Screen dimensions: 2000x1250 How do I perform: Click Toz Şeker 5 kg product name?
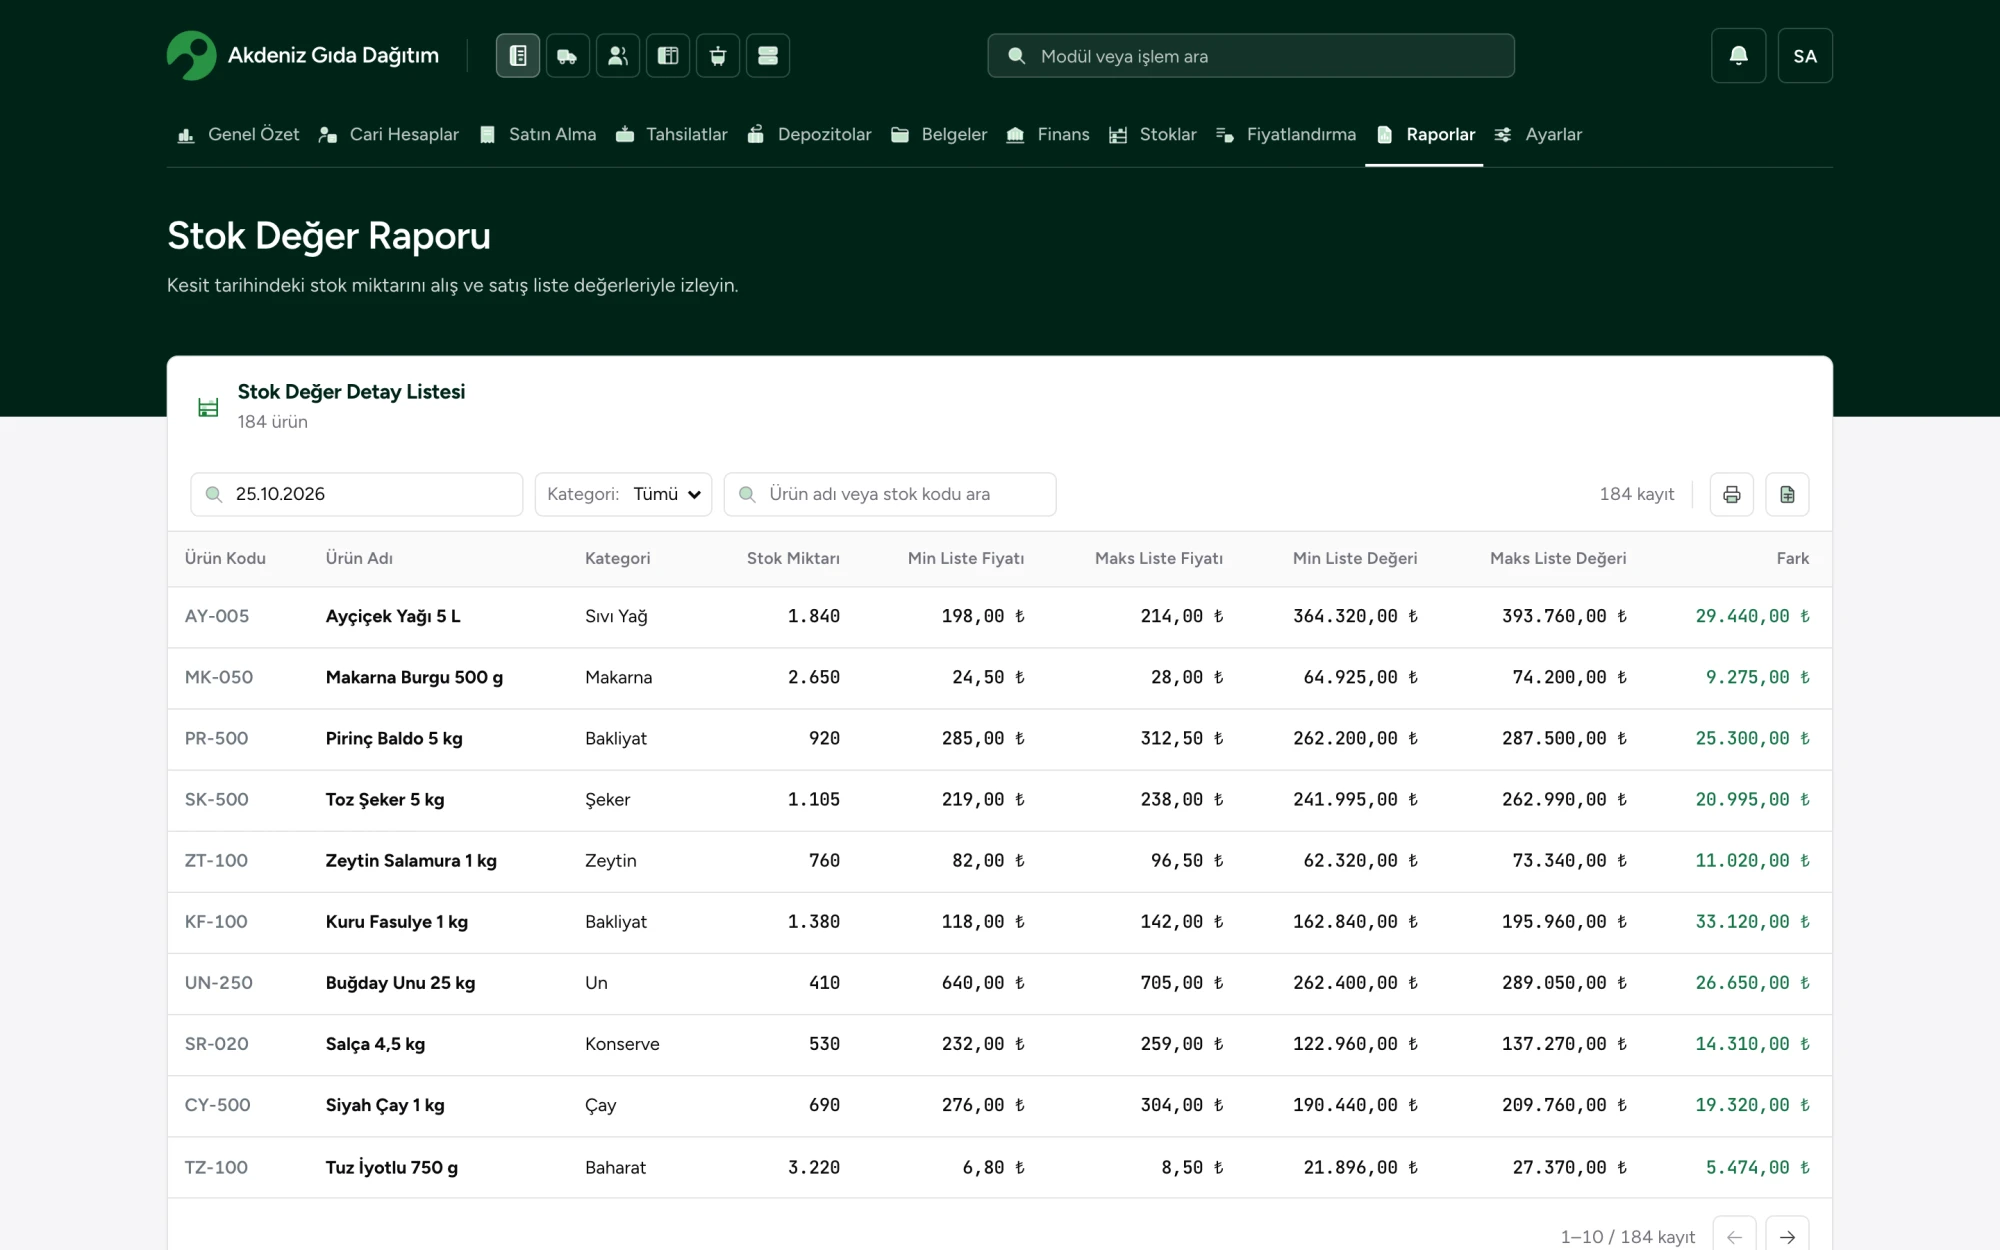point(385,800)
